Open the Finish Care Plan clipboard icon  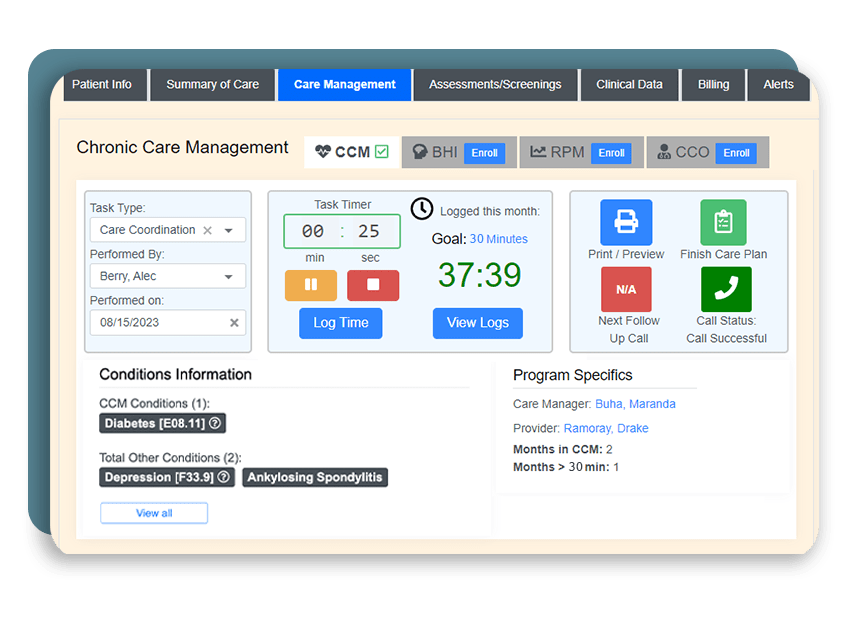[724, 221]
